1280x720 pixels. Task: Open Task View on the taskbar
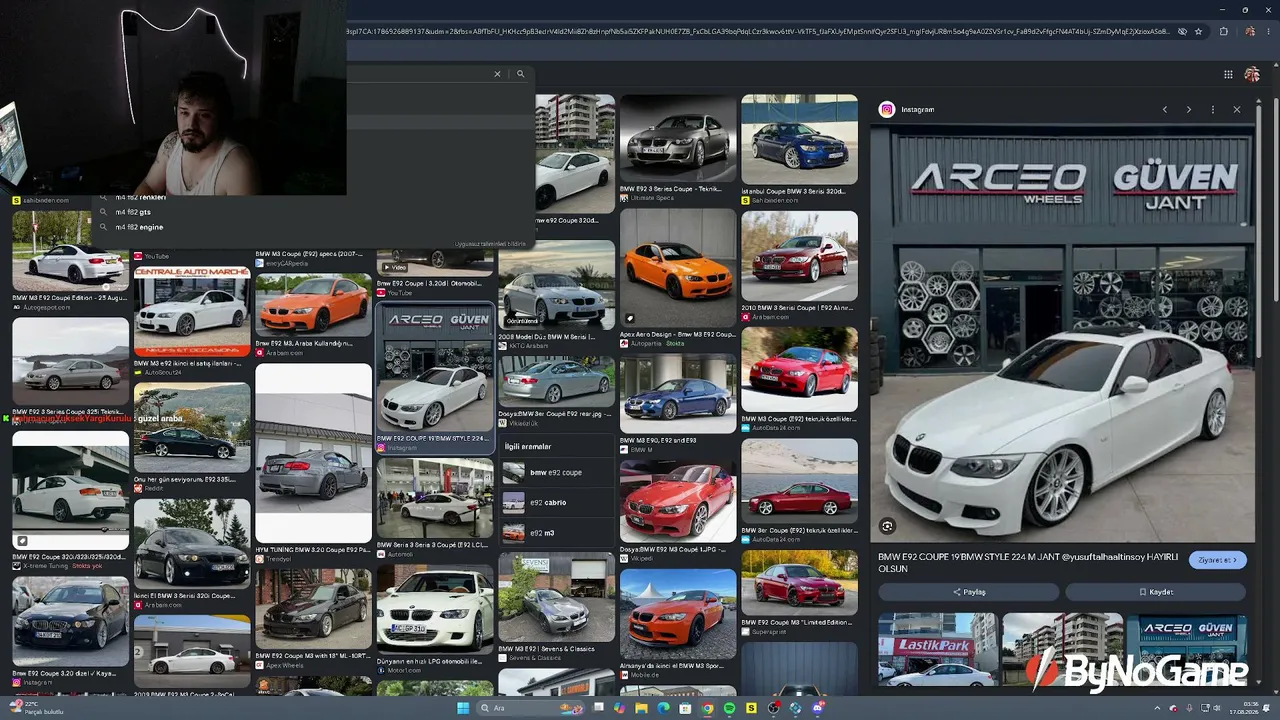point(598,708)
